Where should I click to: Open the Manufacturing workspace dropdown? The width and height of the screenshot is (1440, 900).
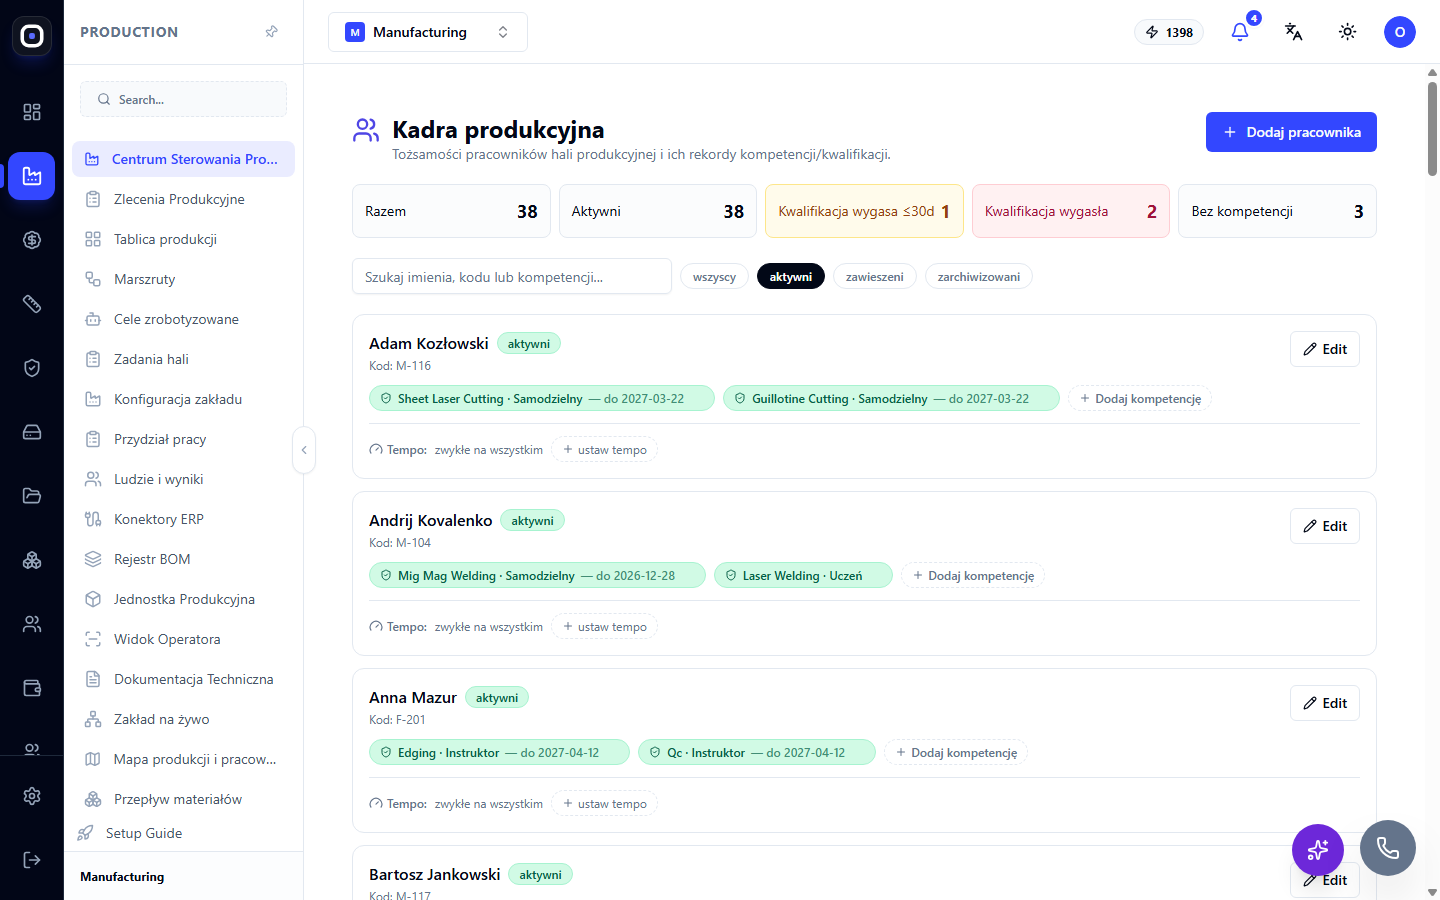coord(428,32)
